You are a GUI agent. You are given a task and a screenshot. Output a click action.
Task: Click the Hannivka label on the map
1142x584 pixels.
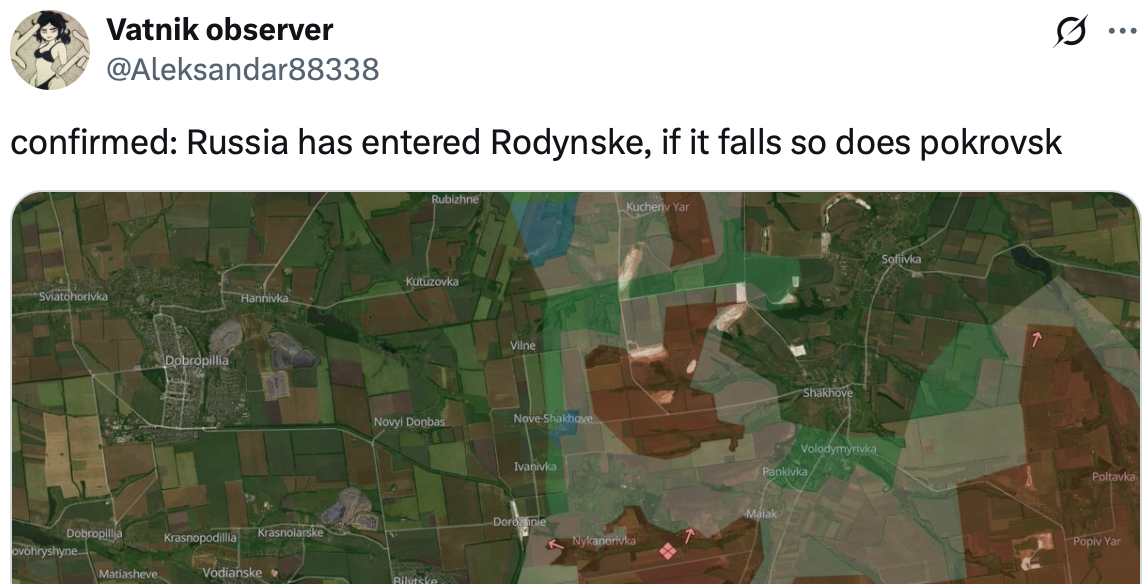click(264, 298)
